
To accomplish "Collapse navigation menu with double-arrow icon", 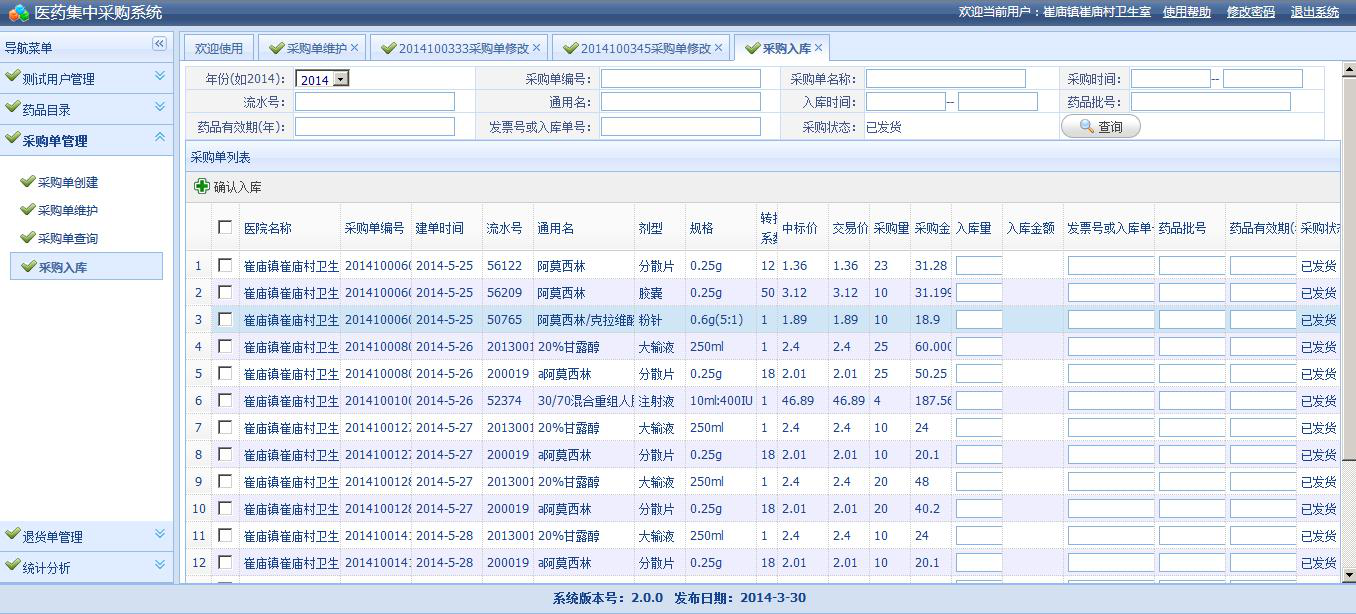I will click(159, 44).
